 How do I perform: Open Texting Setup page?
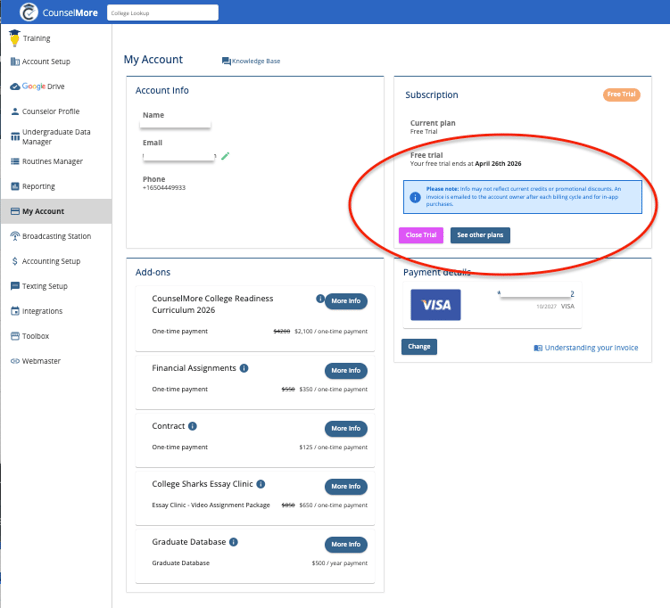click(44, 286)
